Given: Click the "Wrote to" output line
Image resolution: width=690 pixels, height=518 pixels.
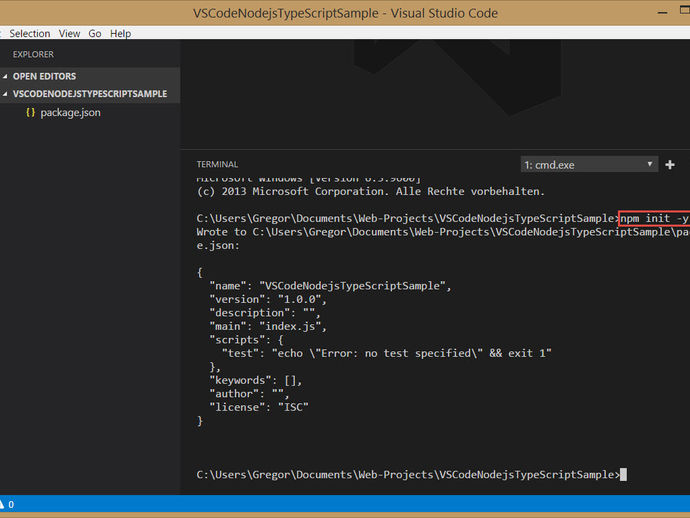Looking at the screenshot, I should (x=443, y=232).
